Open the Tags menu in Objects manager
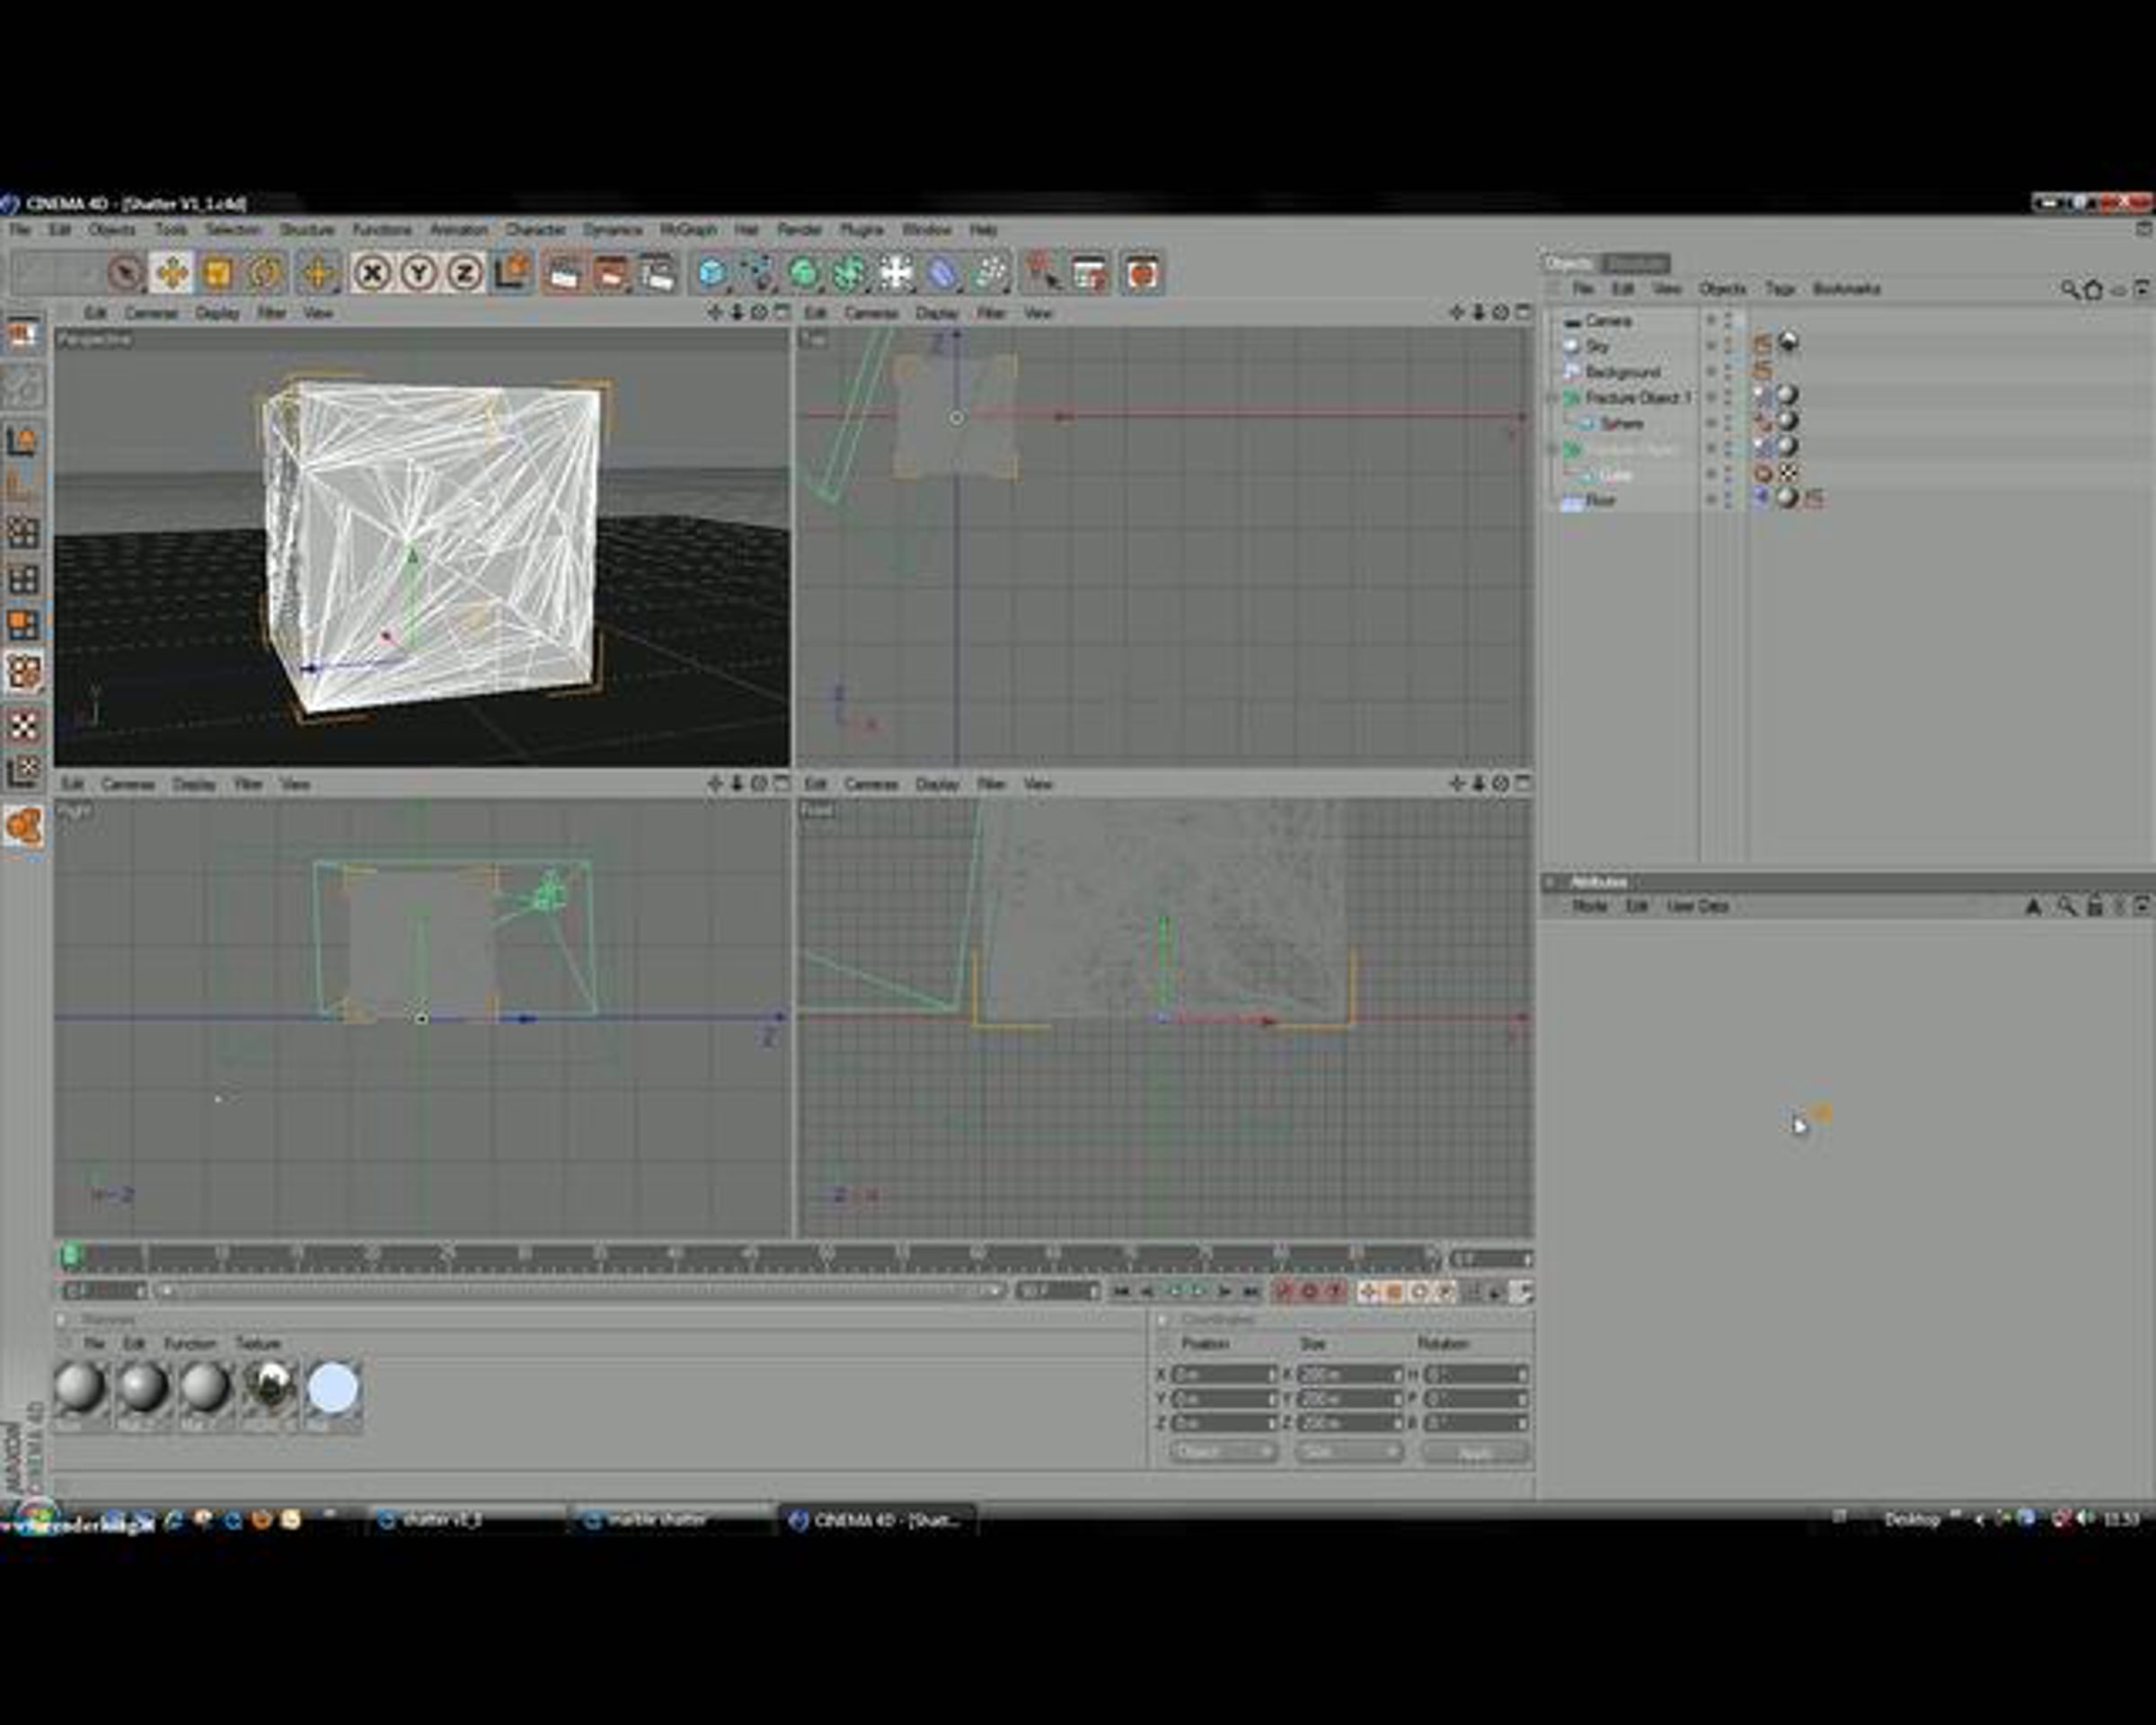The width and height of the screenshot is (2156, 1725). point(1779,289)
